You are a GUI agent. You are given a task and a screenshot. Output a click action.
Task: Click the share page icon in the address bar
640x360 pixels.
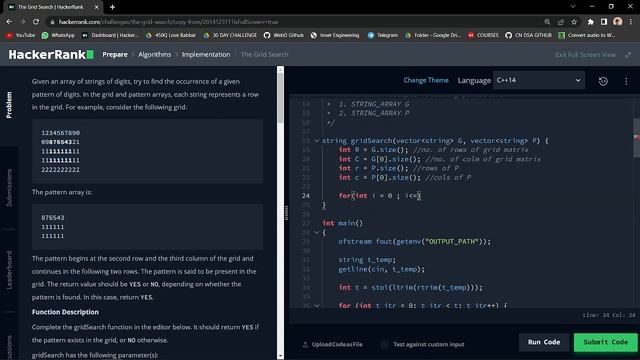pyautogui.click(x=561, y=22)
